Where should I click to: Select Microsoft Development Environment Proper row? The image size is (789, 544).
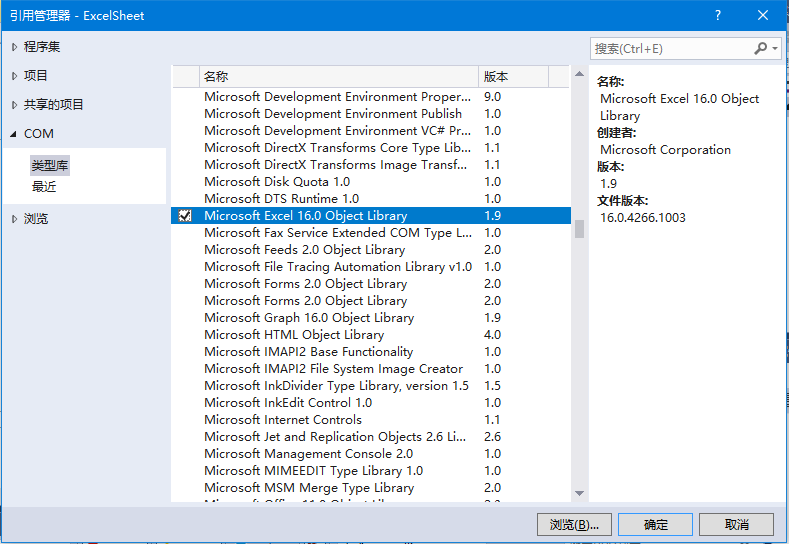371,97
